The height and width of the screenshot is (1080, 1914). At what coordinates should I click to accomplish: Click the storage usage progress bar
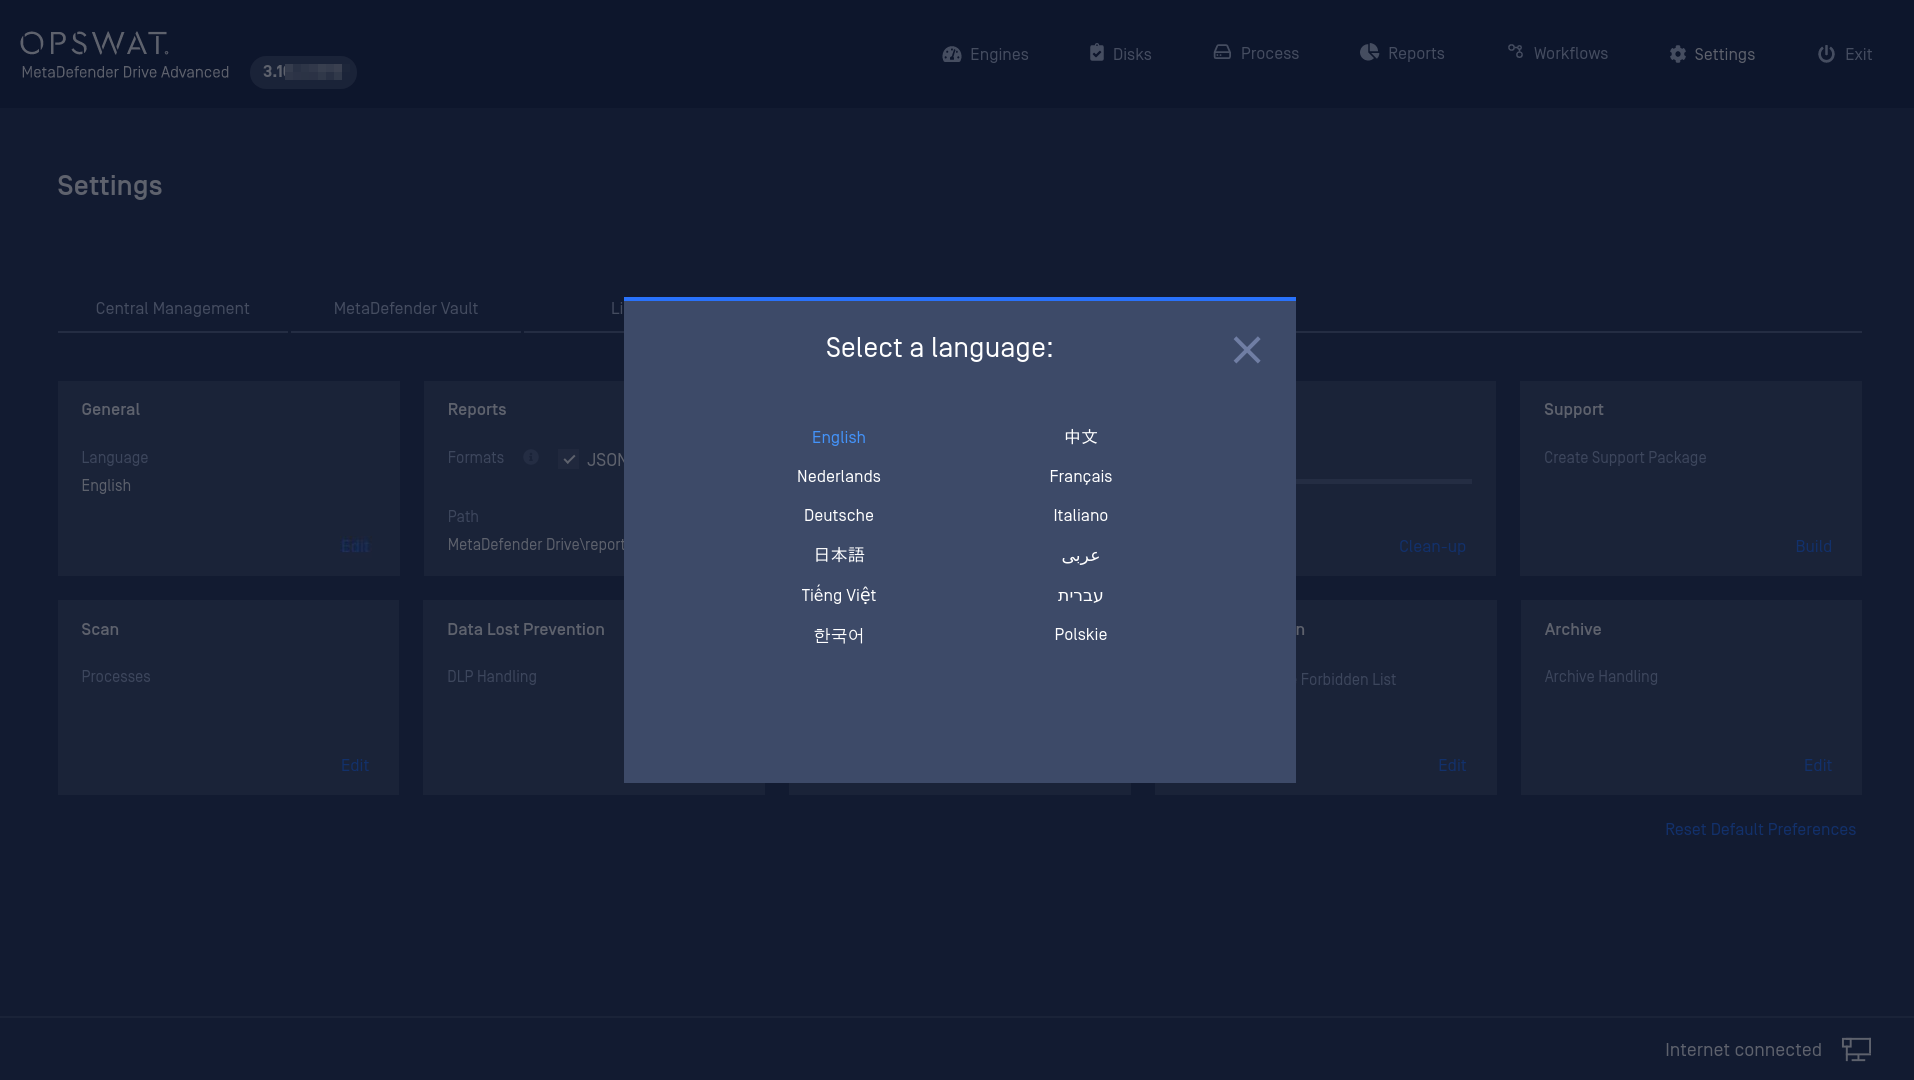[1383, 481]
